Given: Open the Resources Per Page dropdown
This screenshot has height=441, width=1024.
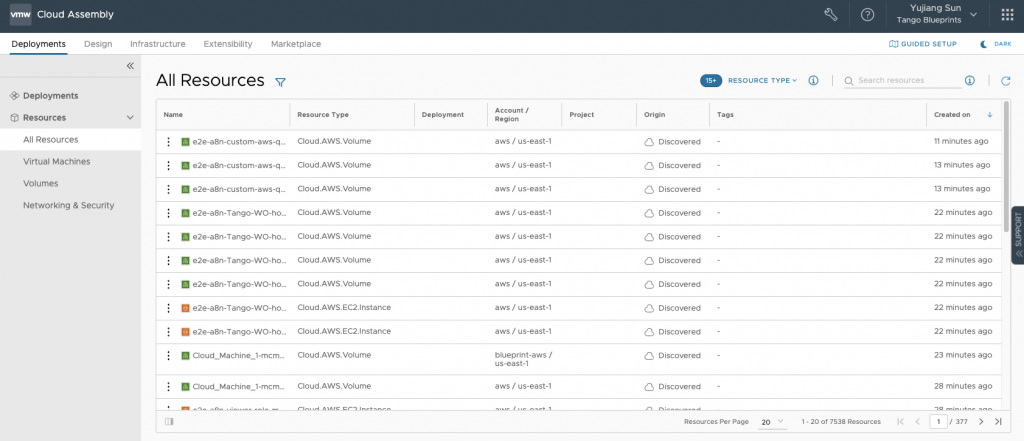Looking at the screenshot, I should (x=772, y=422).
